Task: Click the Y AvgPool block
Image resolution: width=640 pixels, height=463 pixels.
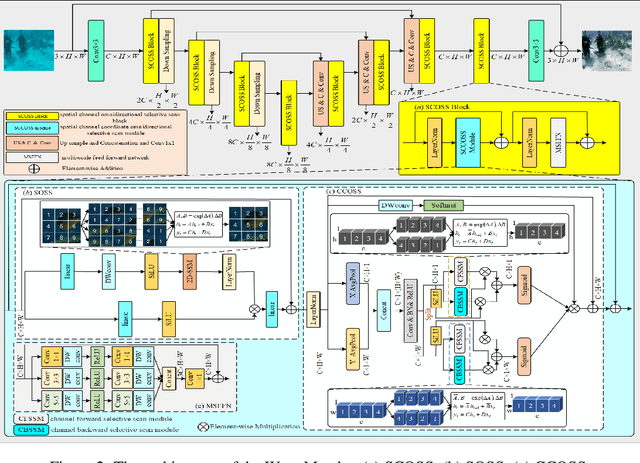Action: 353,346
